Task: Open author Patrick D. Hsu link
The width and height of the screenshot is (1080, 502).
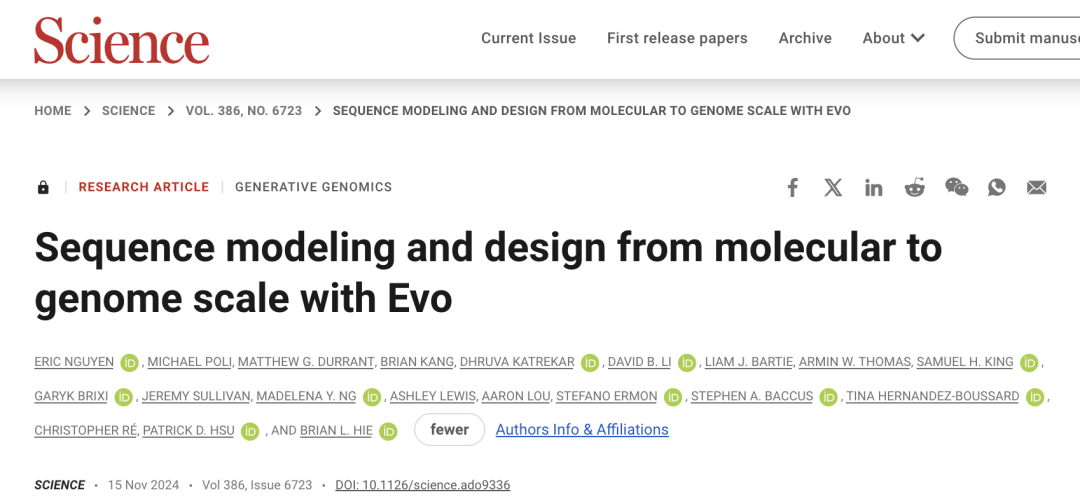Action: coord(189,430)
